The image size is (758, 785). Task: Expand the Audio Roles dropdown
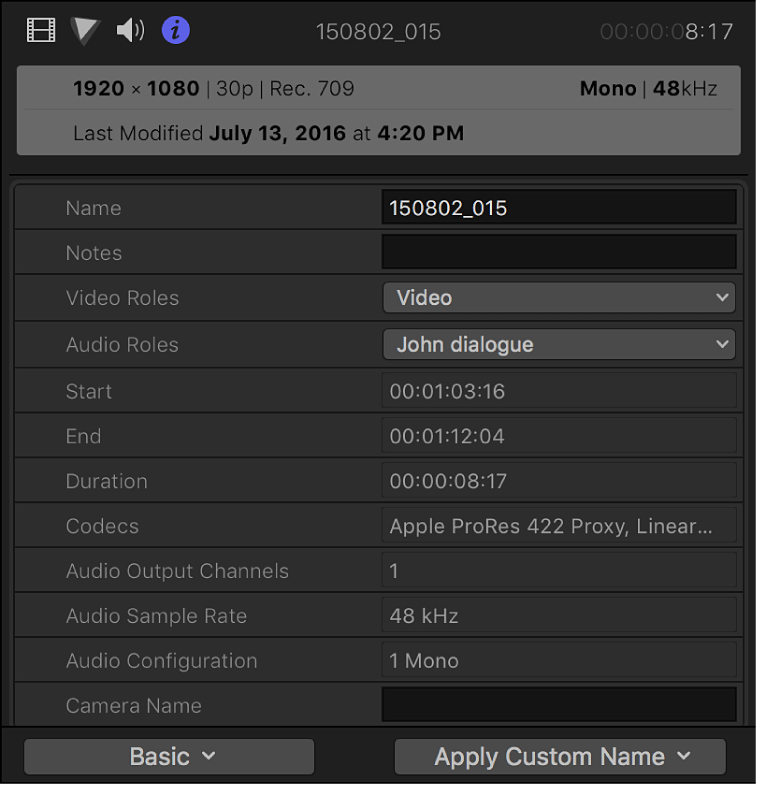point(559,345)
